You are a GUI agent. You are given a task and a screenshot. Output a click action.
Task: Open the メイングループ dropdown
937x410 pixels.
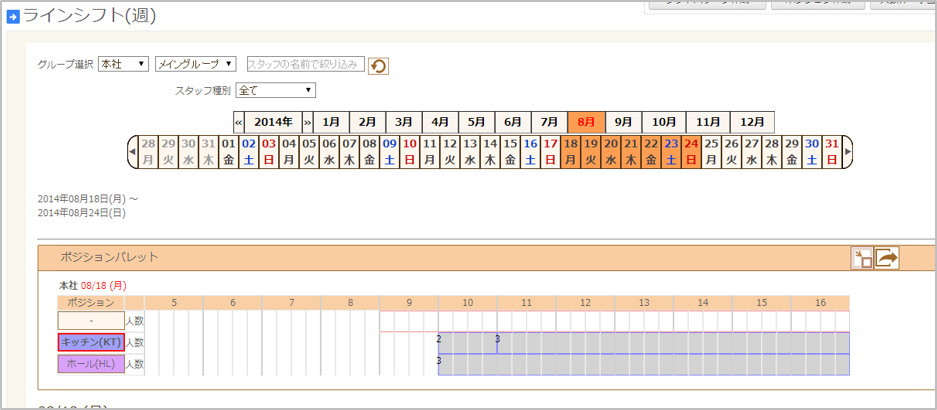[x=196, y=64]
